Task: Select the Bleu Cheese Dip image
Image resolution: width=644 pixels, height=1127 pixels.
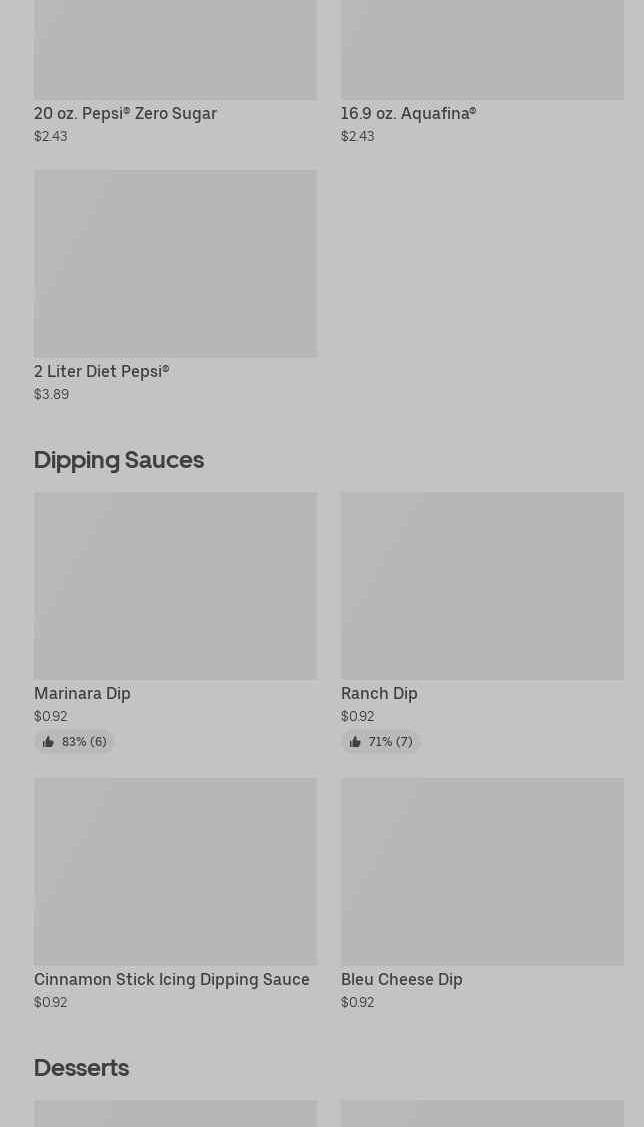Action: pos(482,871)
